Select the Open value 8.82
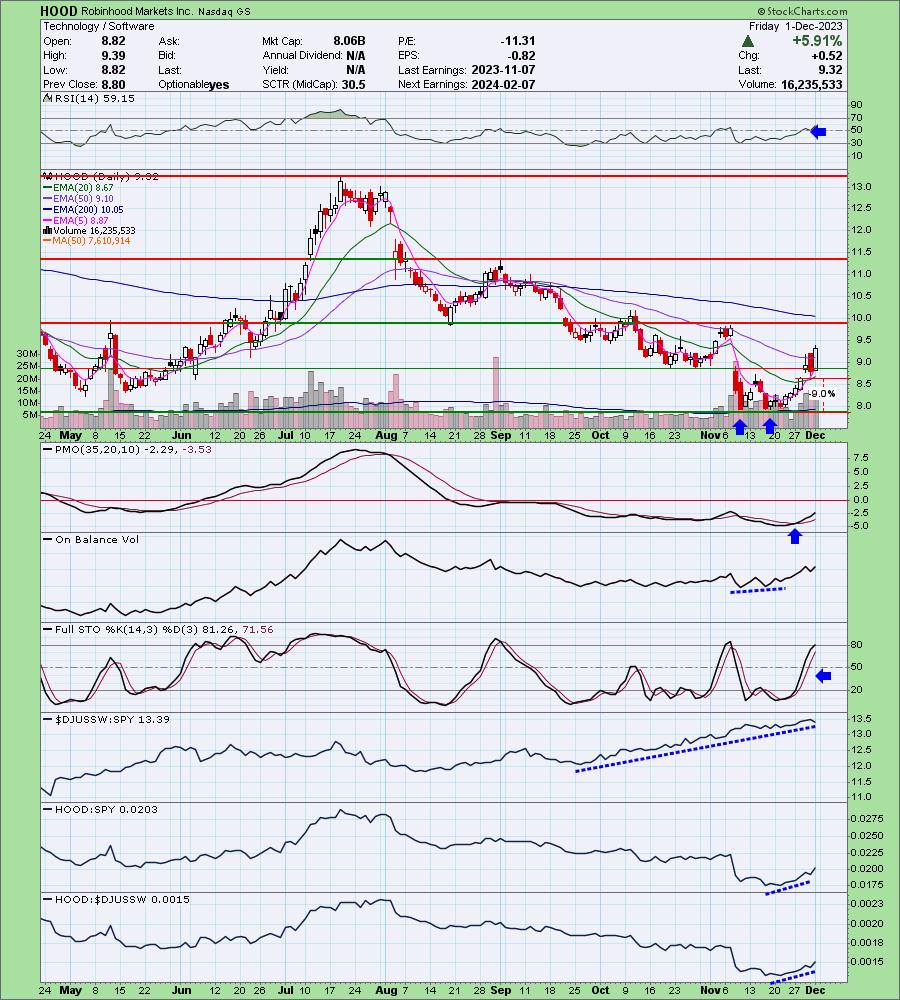 point(114,41)
